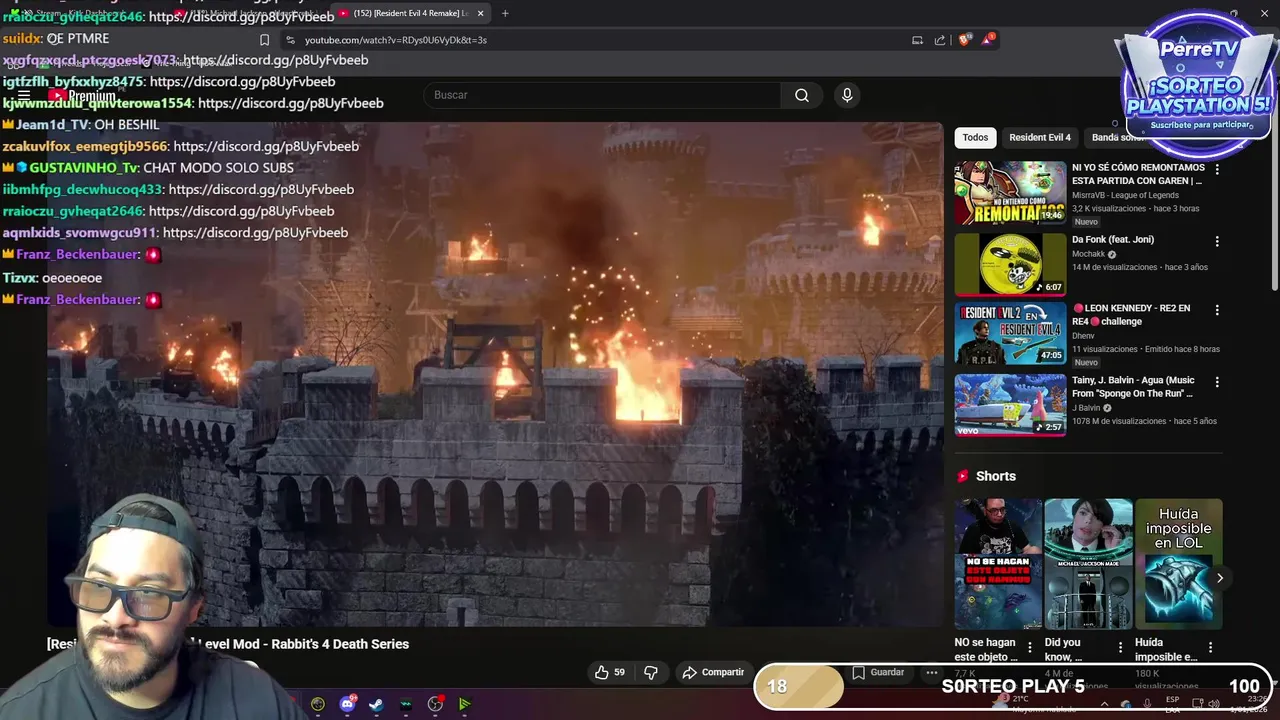This screenshot has height=720, width=1280.
Task: Share the video with Compartir
Action: click(x=713, y=672)
